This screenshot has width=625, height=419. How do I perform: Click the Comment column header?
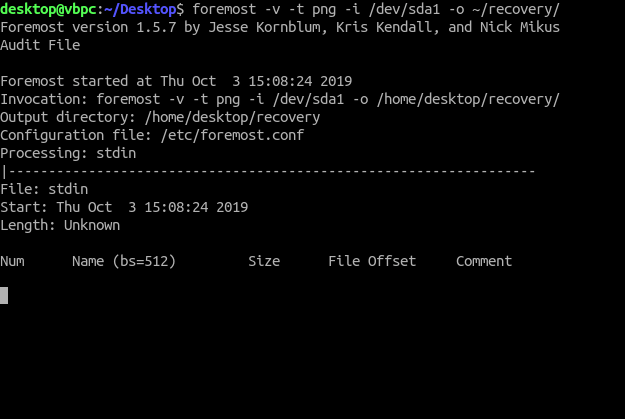point(484,261)
